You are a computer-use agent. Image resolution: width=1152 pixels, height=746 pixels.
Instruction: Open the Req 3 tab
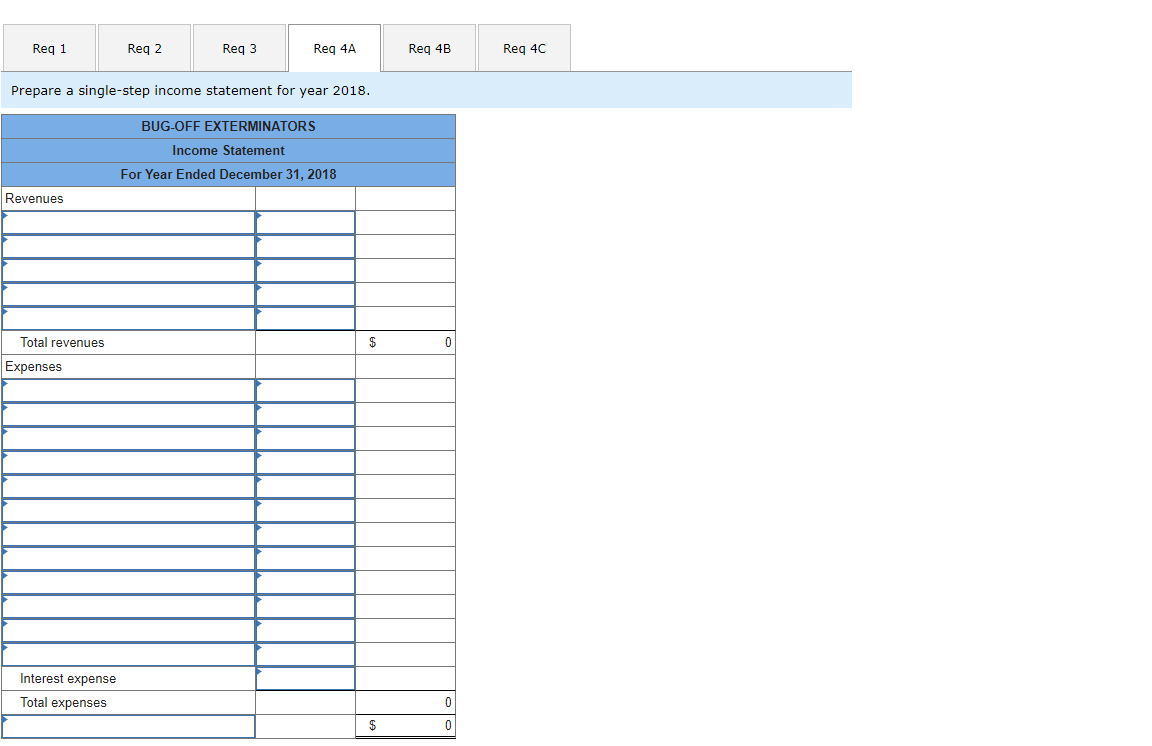point(238,47)
